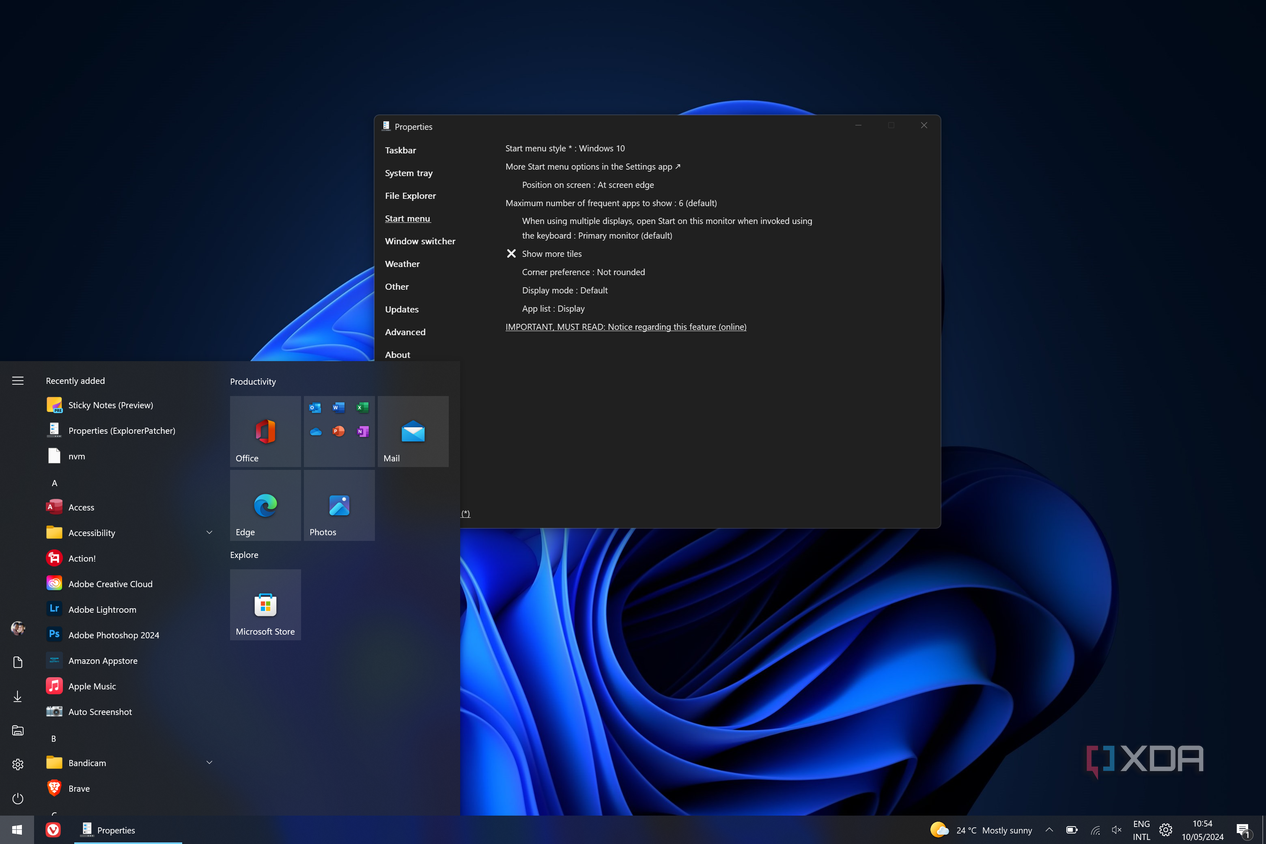This screenshot has height=844, width=1266.
Task: Open Downloads from Start menu sidebar
Action: coord(17,697)
